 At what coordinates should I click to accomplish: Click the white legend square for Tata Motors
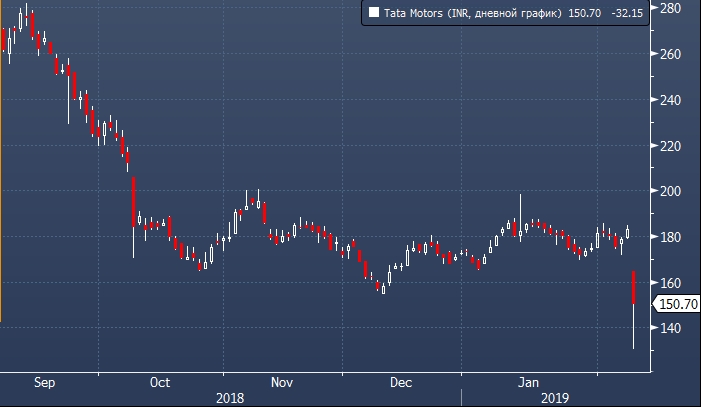click(x=374, y=13)
